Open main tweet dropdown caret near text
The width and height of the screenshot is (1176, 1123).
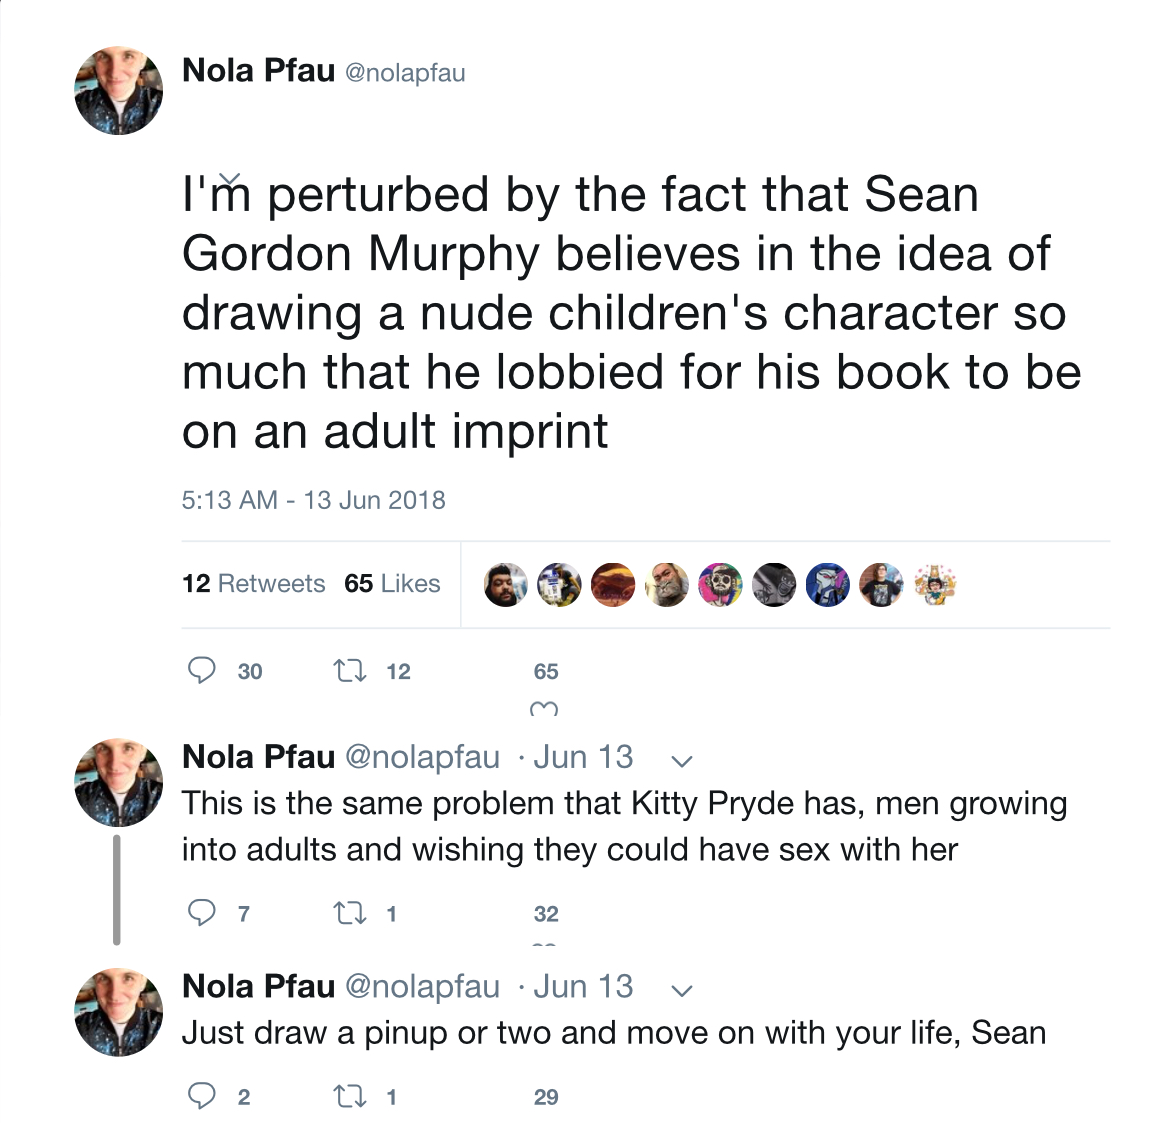[x=231, y=179]
